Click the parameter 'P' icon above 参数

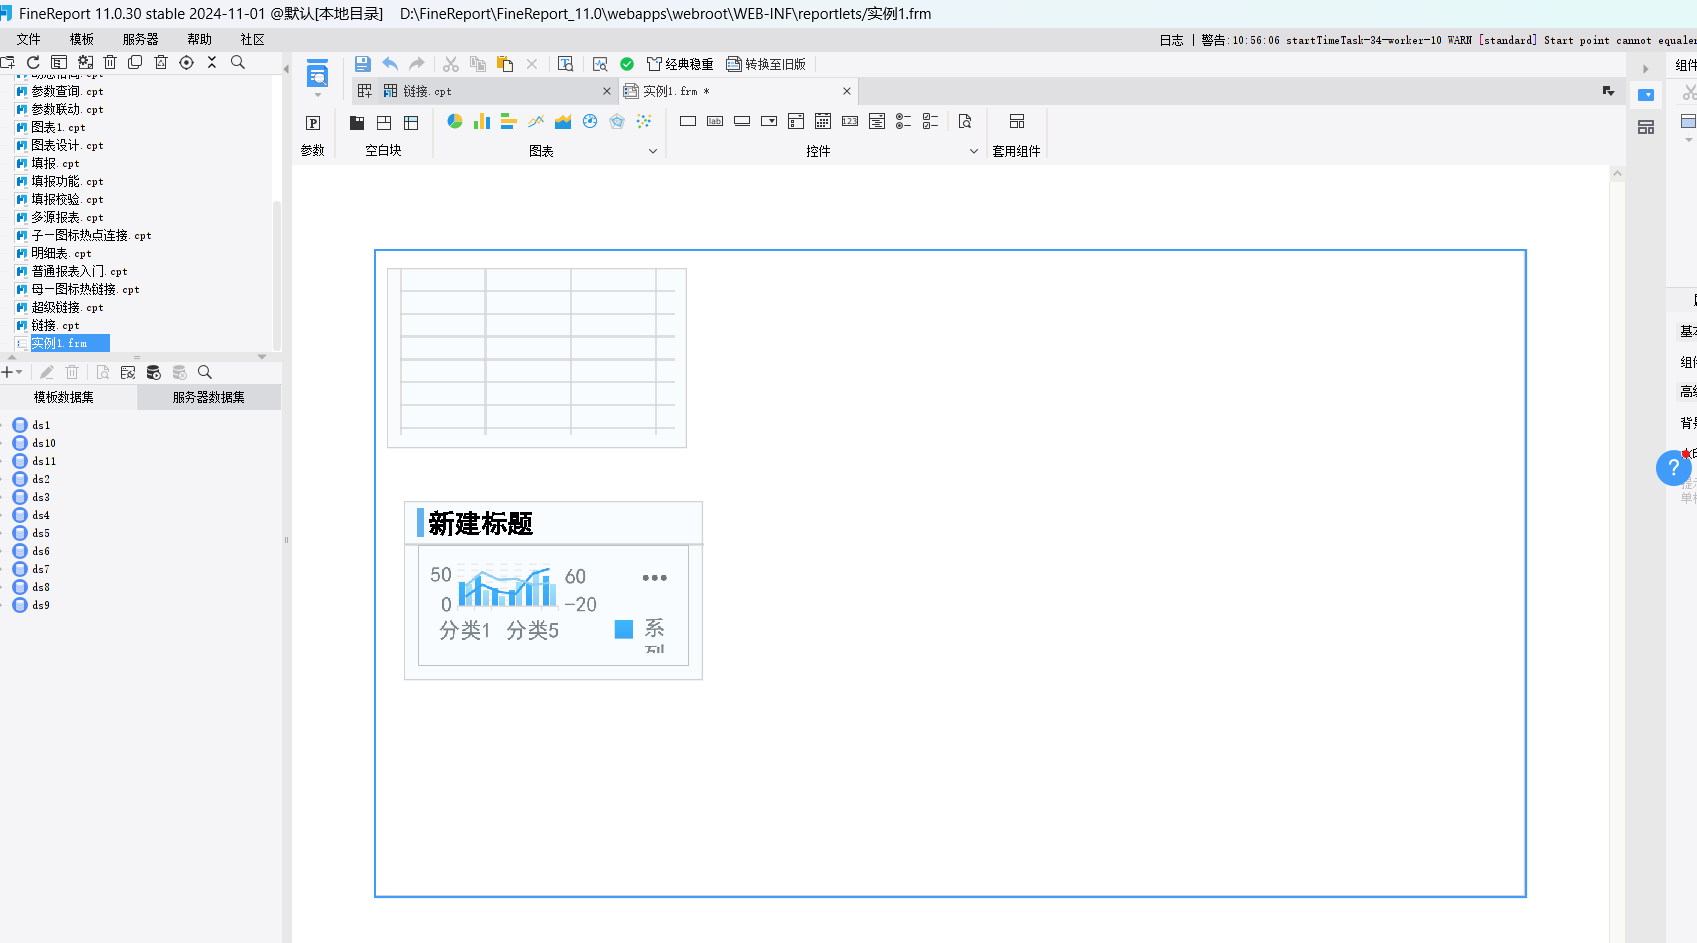pyautogui.click(x=313, y=122)
